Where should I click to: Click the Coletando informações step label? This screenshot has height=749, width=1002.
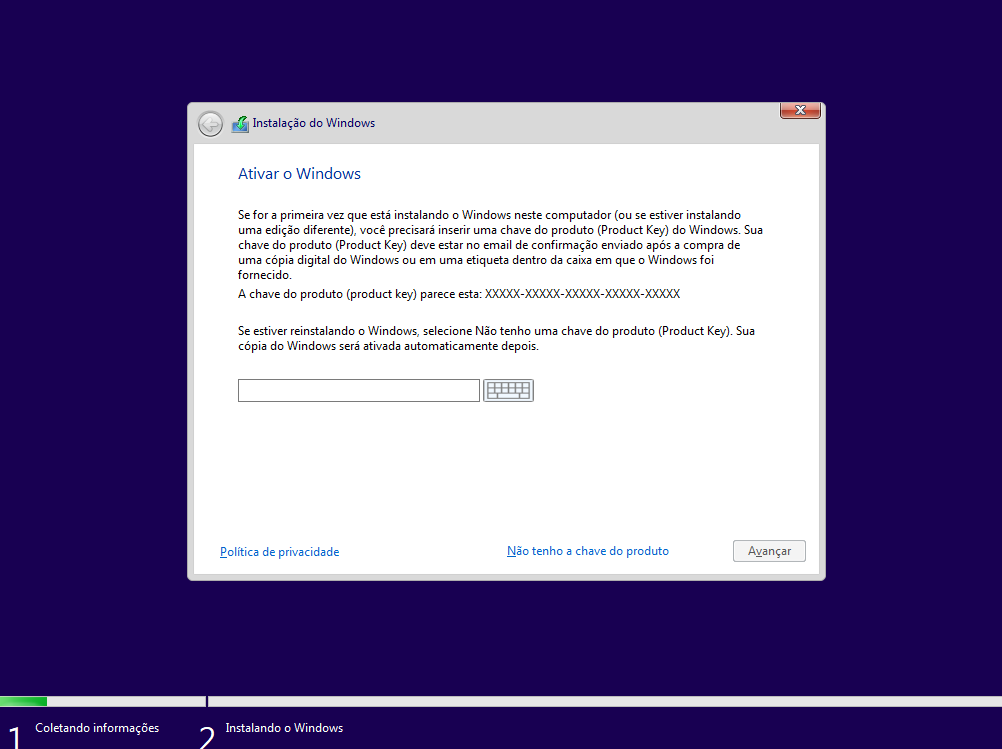point(97,728)
